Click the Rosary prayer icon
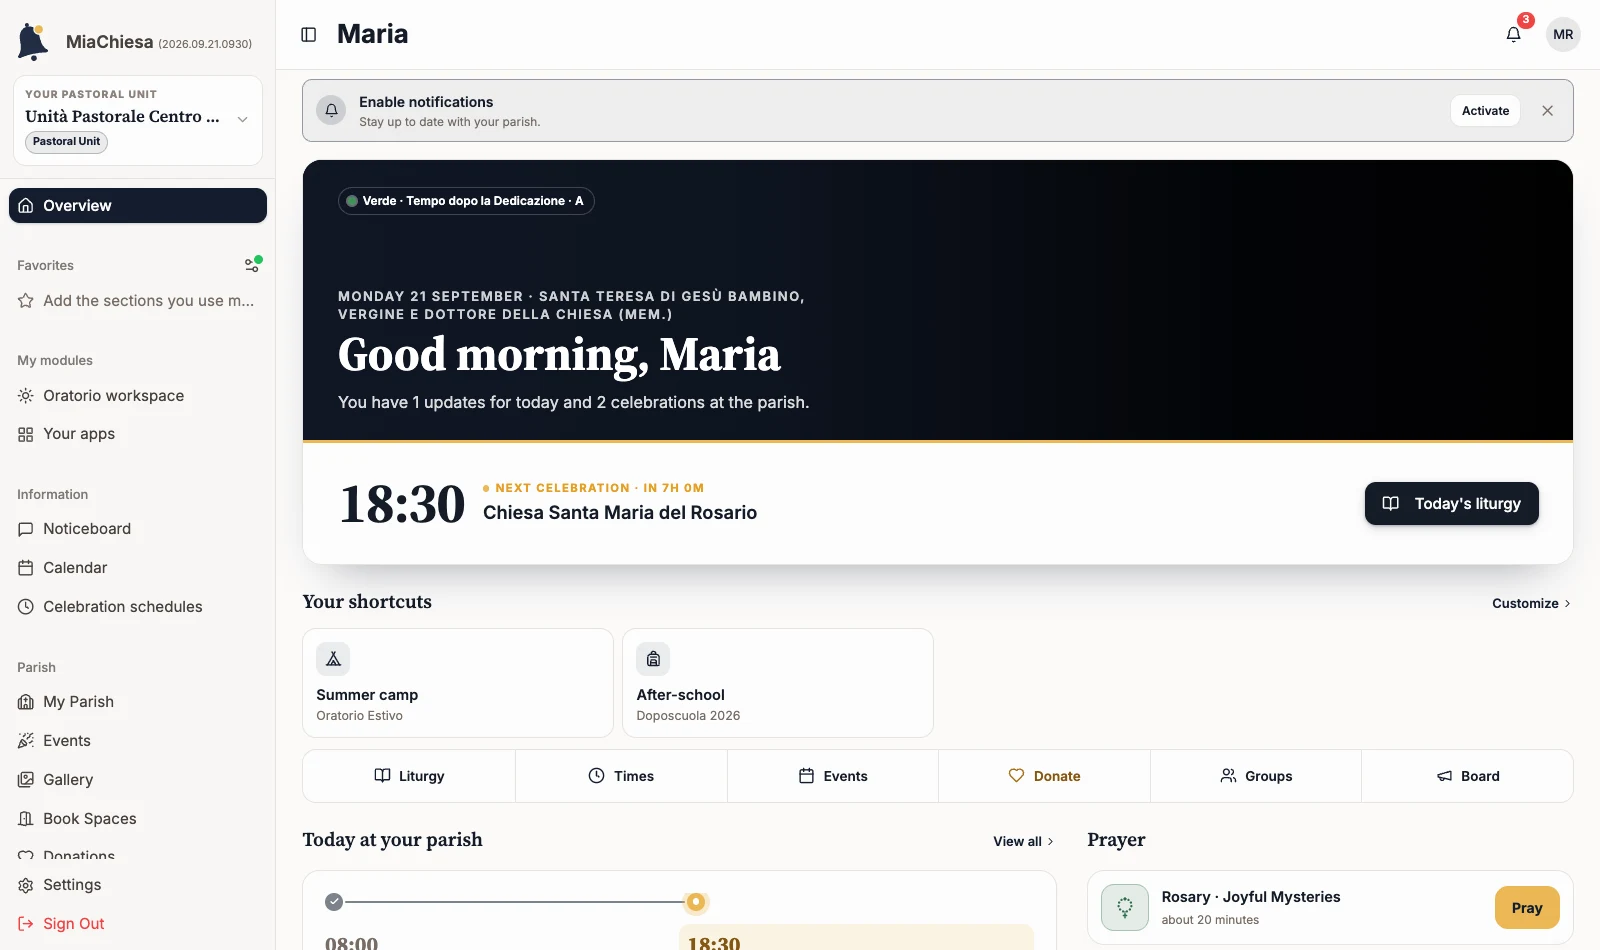Image resolution: width=1600 pixels, height=950 pixels. (x=1125, y=907)
